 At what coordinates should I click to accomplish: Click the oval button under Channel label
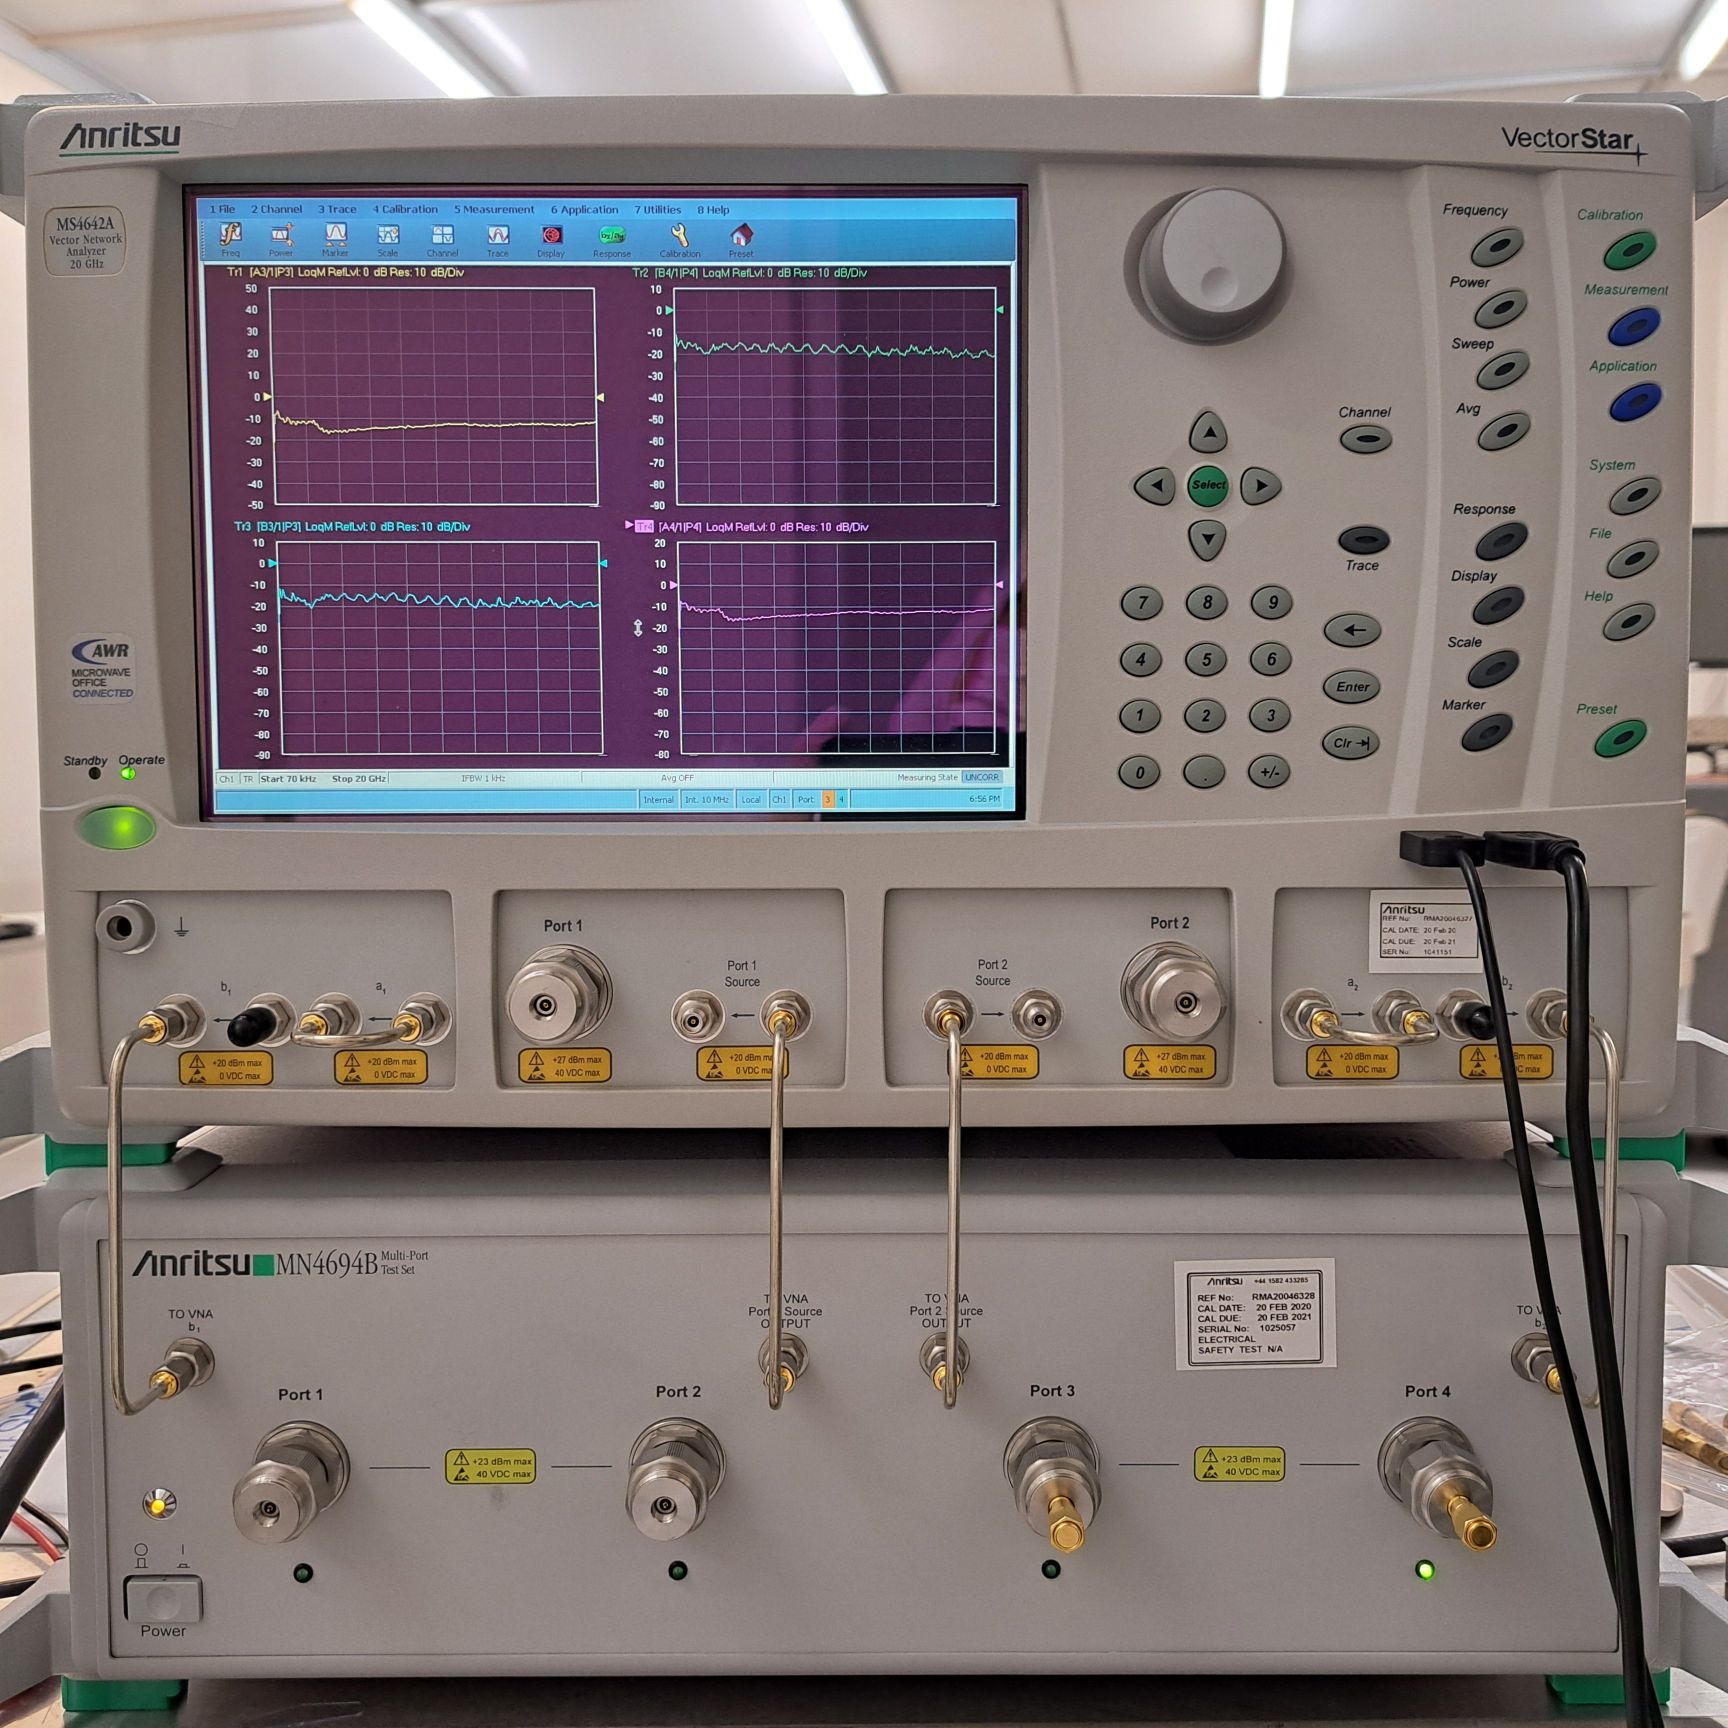(x=1365, y=438)
